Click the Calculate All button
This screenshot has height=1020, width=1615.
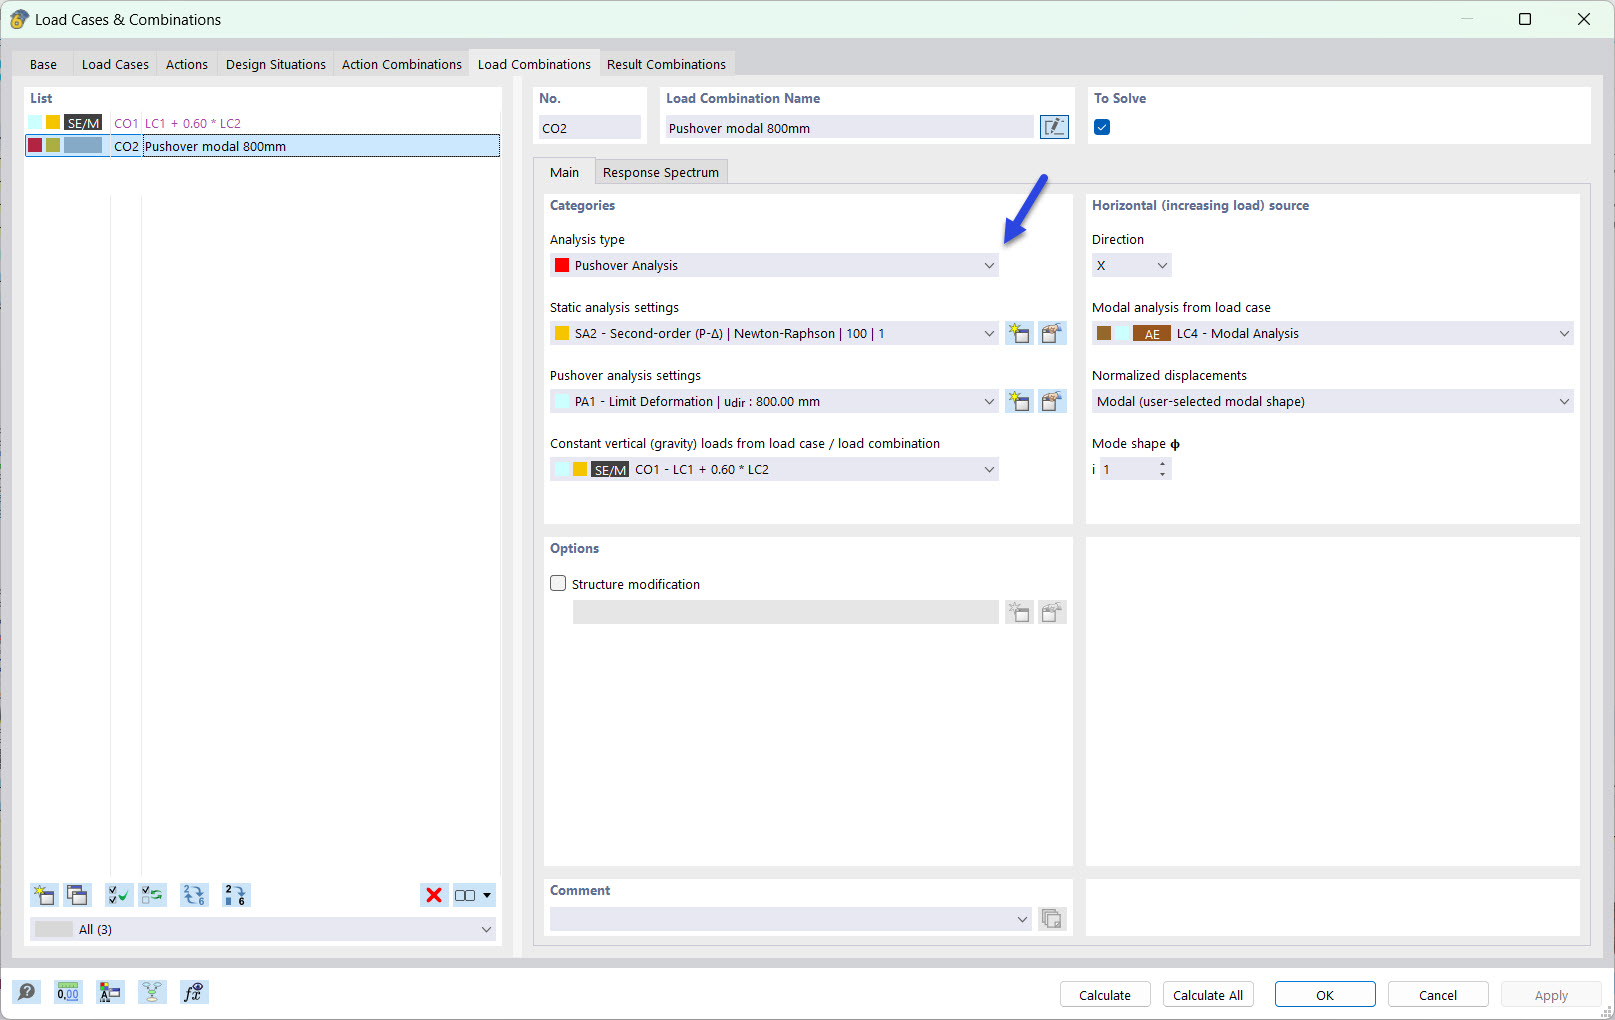coord(1208,995)
